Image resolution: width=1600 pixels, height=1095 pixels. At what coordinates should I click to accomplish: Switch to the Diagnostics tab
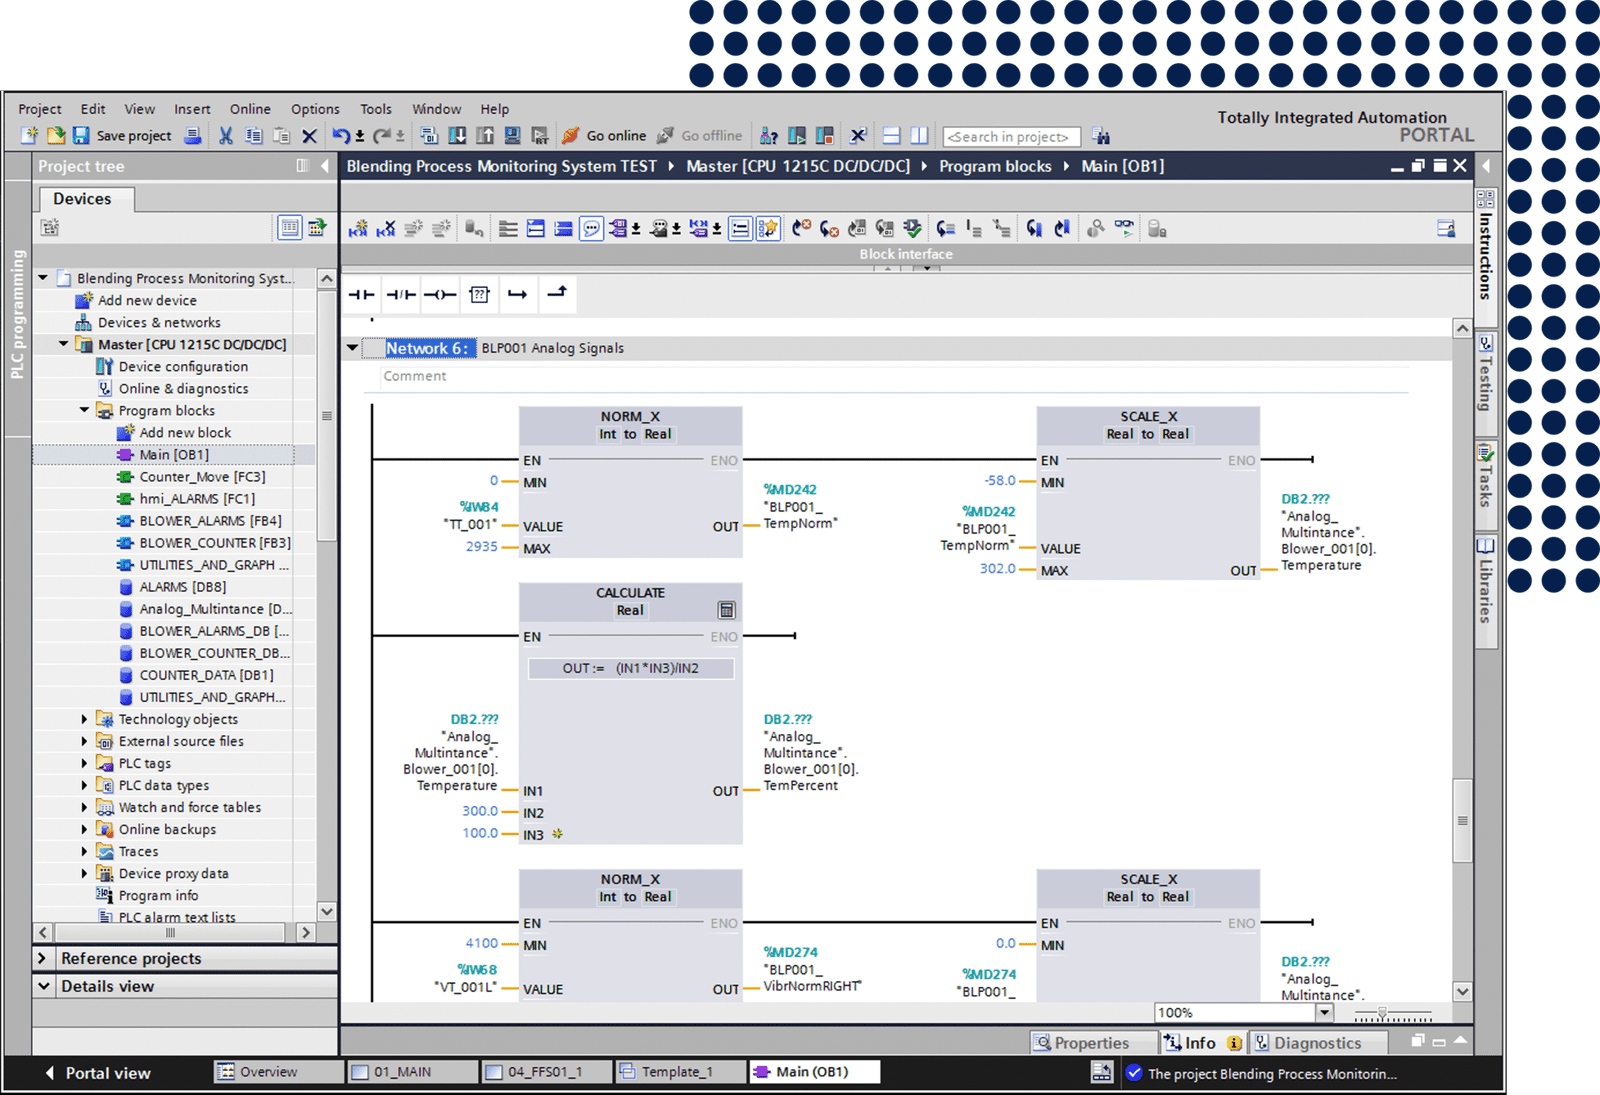[1317, 1043]
